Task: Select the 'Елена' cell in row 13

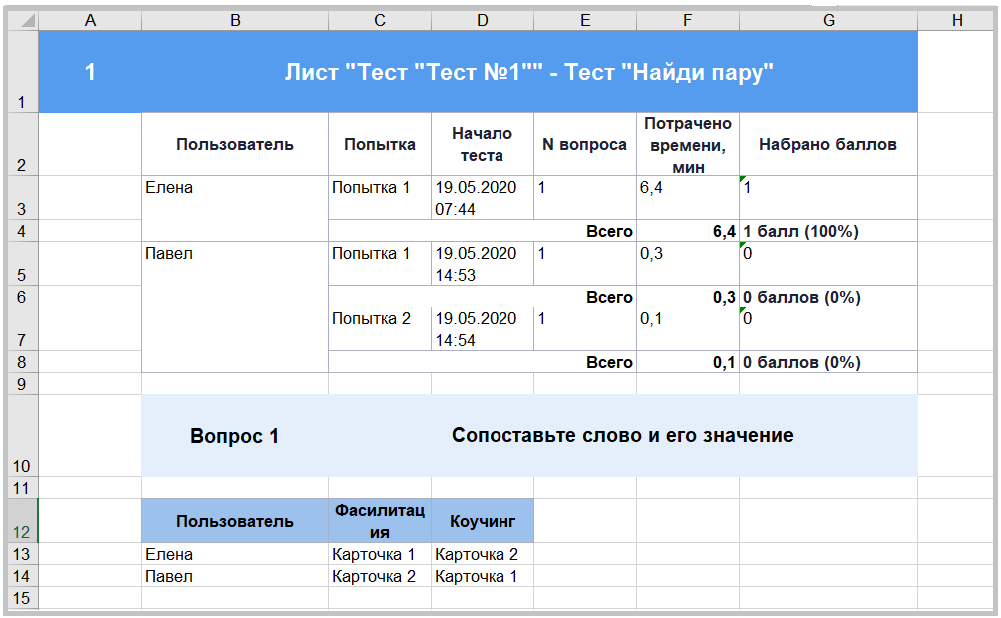Action: tap(235, 554)
